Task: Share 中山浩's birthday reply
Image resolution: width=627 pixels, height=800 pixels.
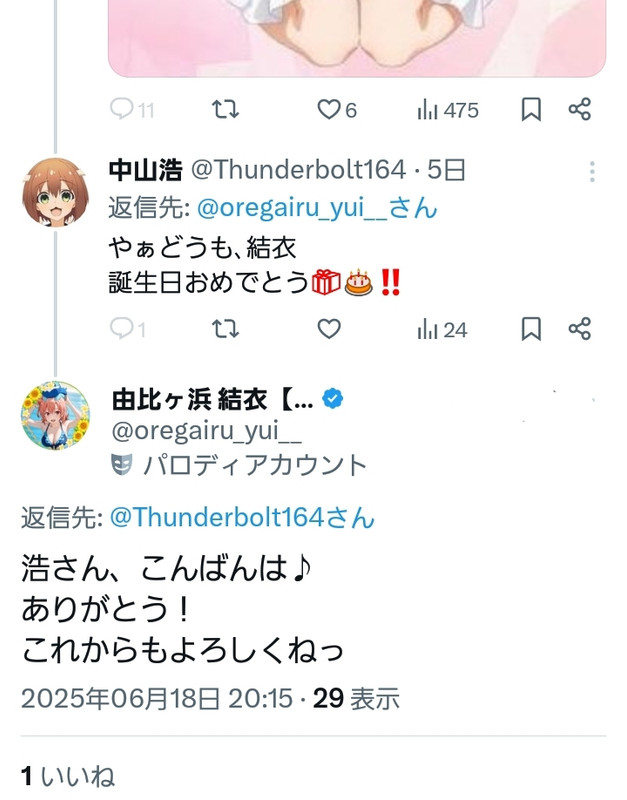Action: point(580,329)
